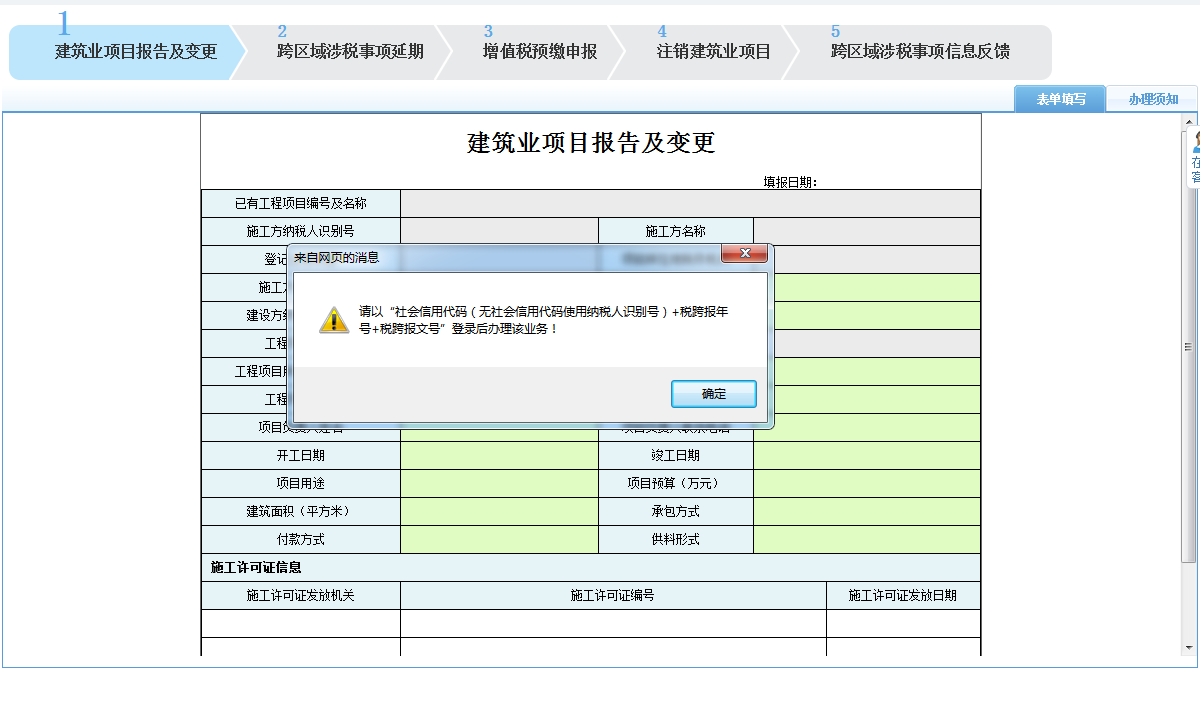Switch to the 表单填写 tab
Image resolution: width=1200 pixels, height=704 pixels.
pyautogui.click(x=1060, y=99)
